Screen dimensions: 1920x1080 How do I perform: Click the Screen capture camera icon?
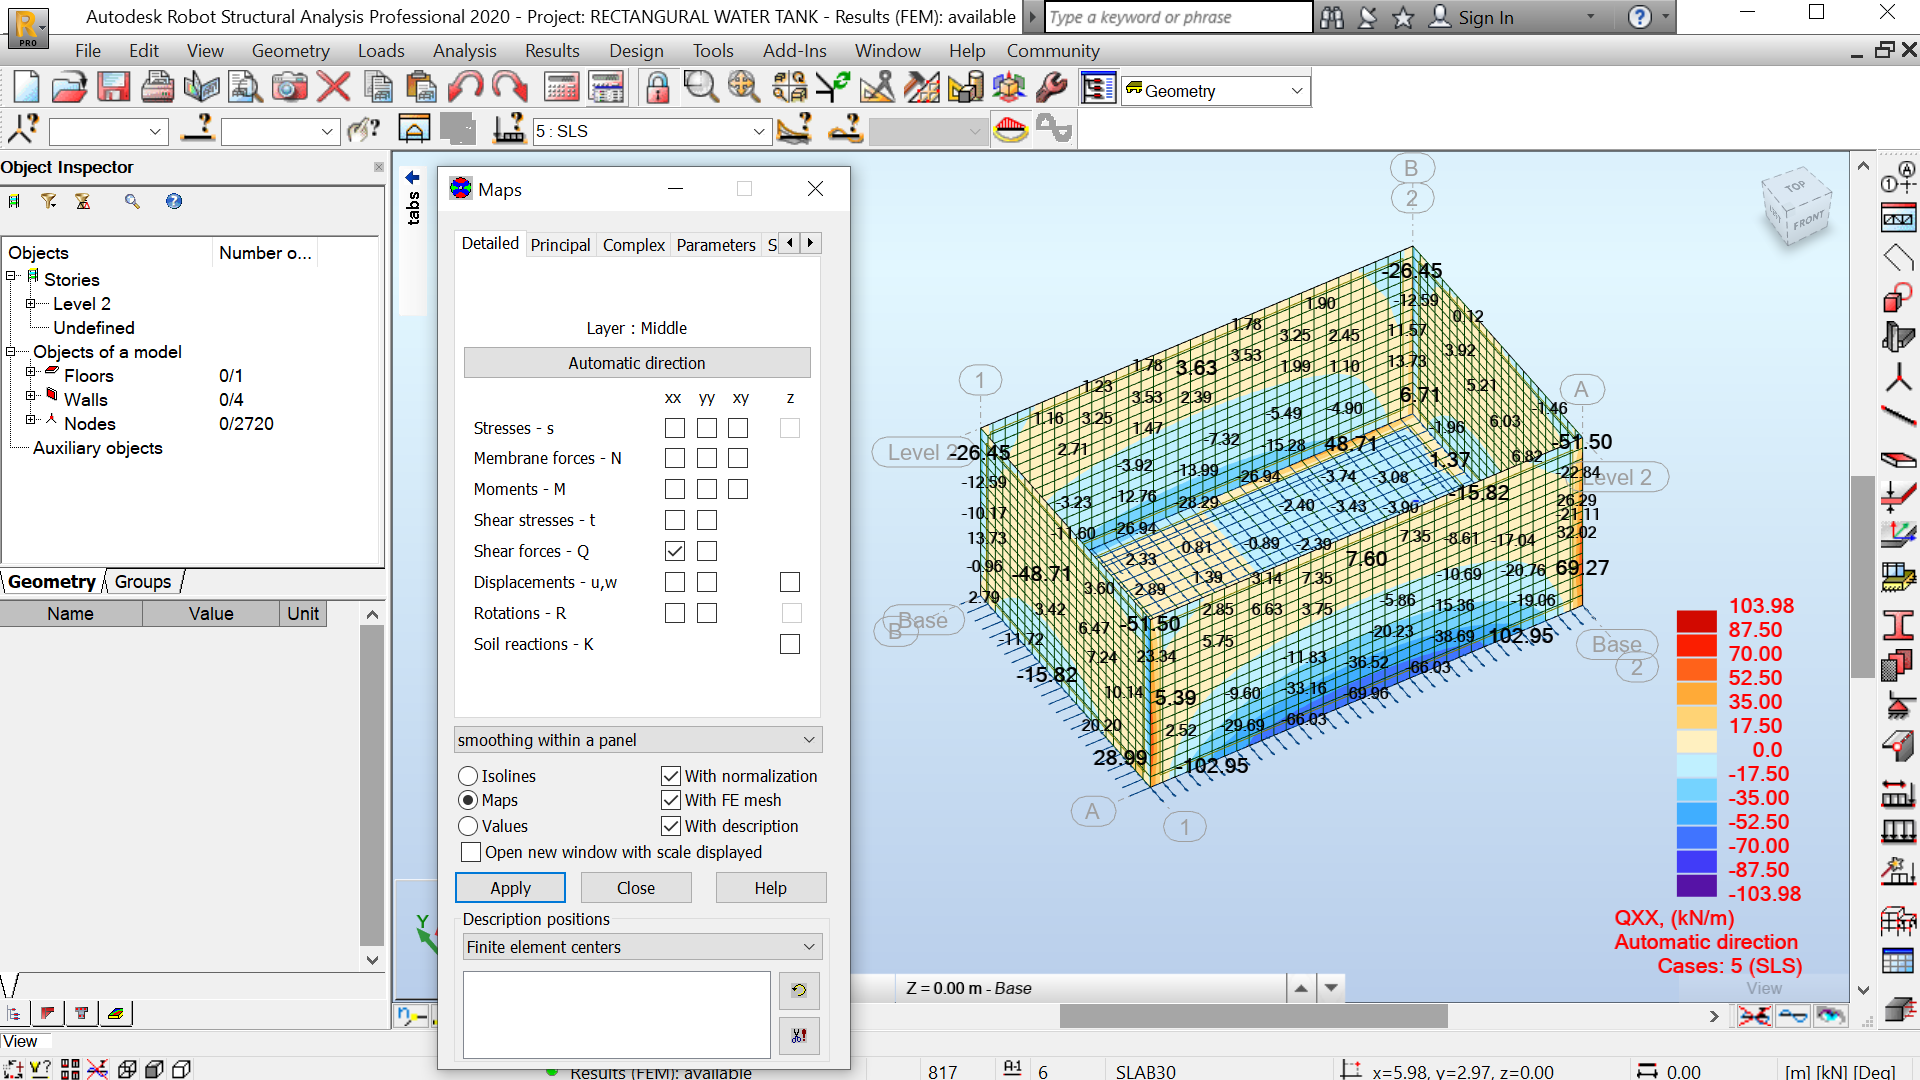tap(289, 89)
